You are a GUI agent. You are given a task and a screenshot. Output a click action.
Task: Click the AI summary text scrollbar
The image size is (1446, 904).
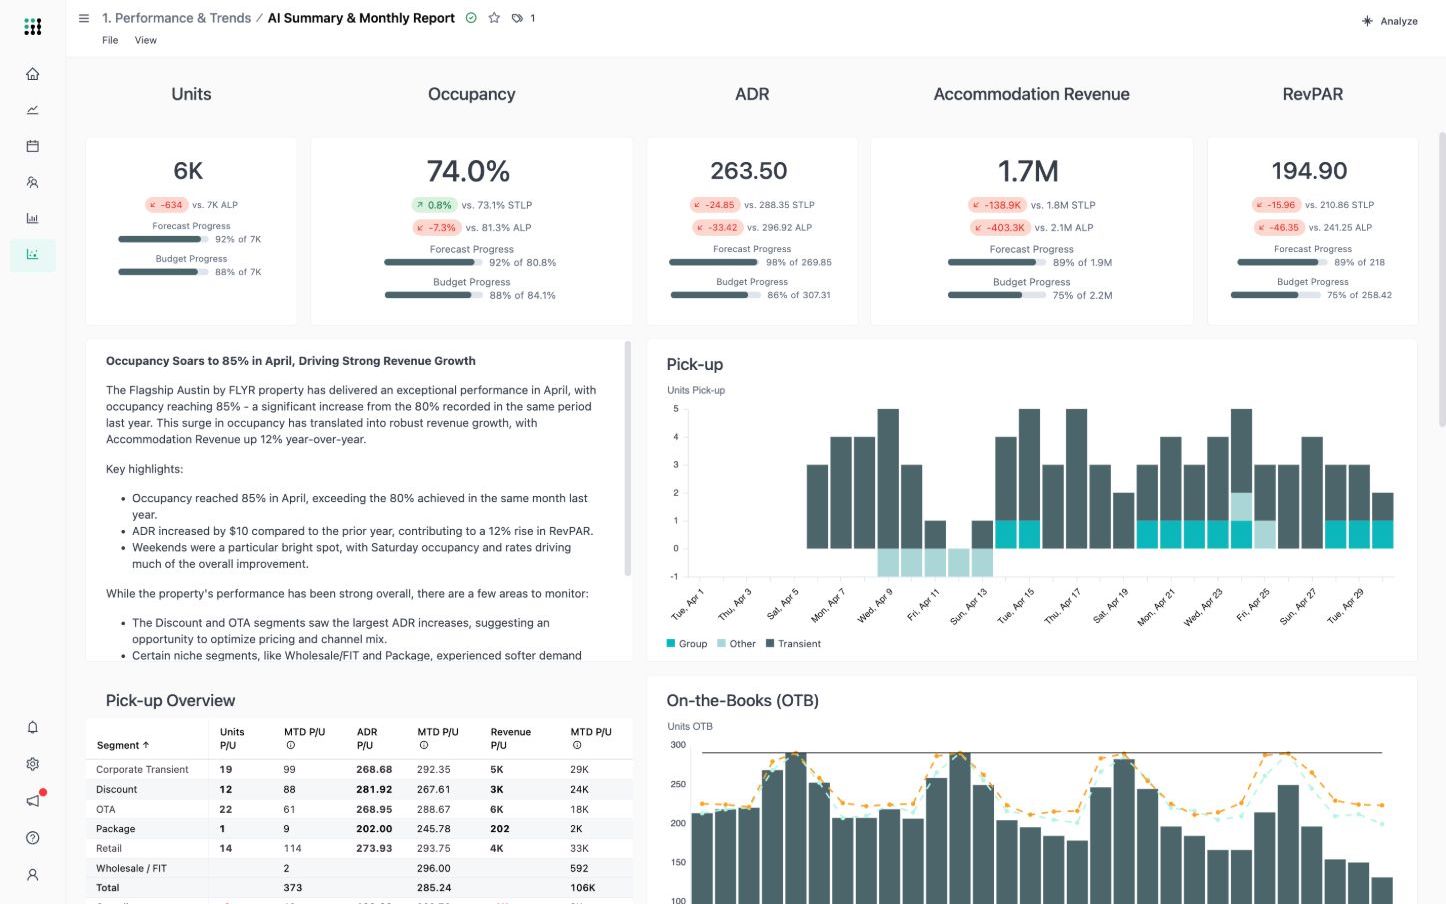pyautogui.click(x=628, y=459)
